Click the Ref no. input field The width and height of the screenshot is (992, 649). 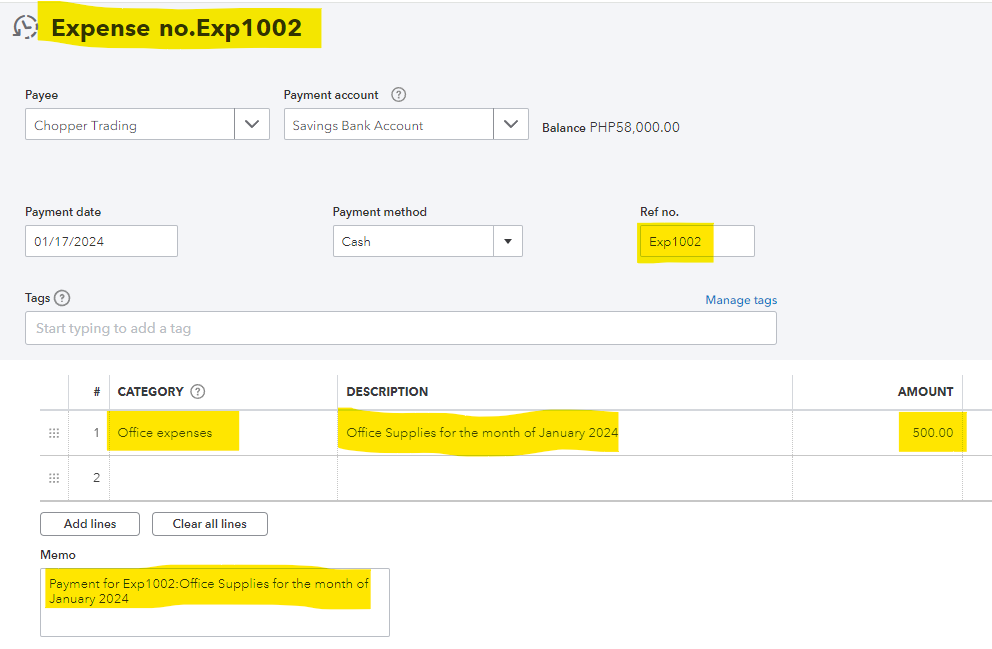click(696, 241)
